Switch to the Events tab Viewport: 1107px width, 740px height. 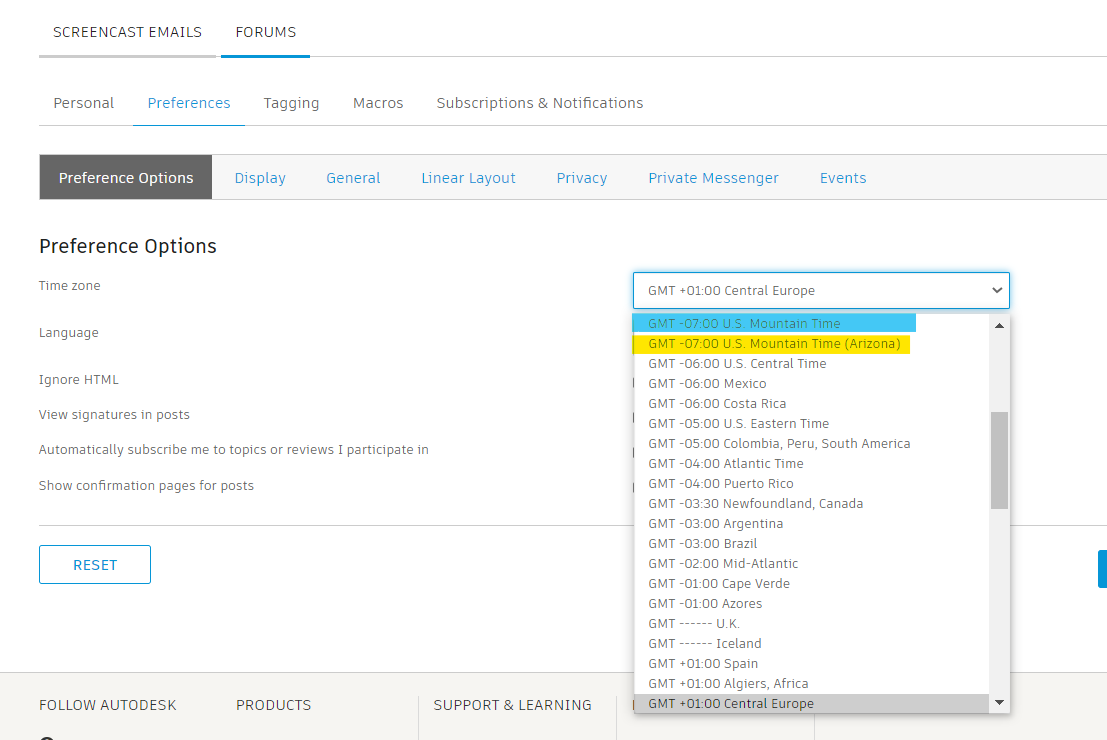[x=843, y=177]
